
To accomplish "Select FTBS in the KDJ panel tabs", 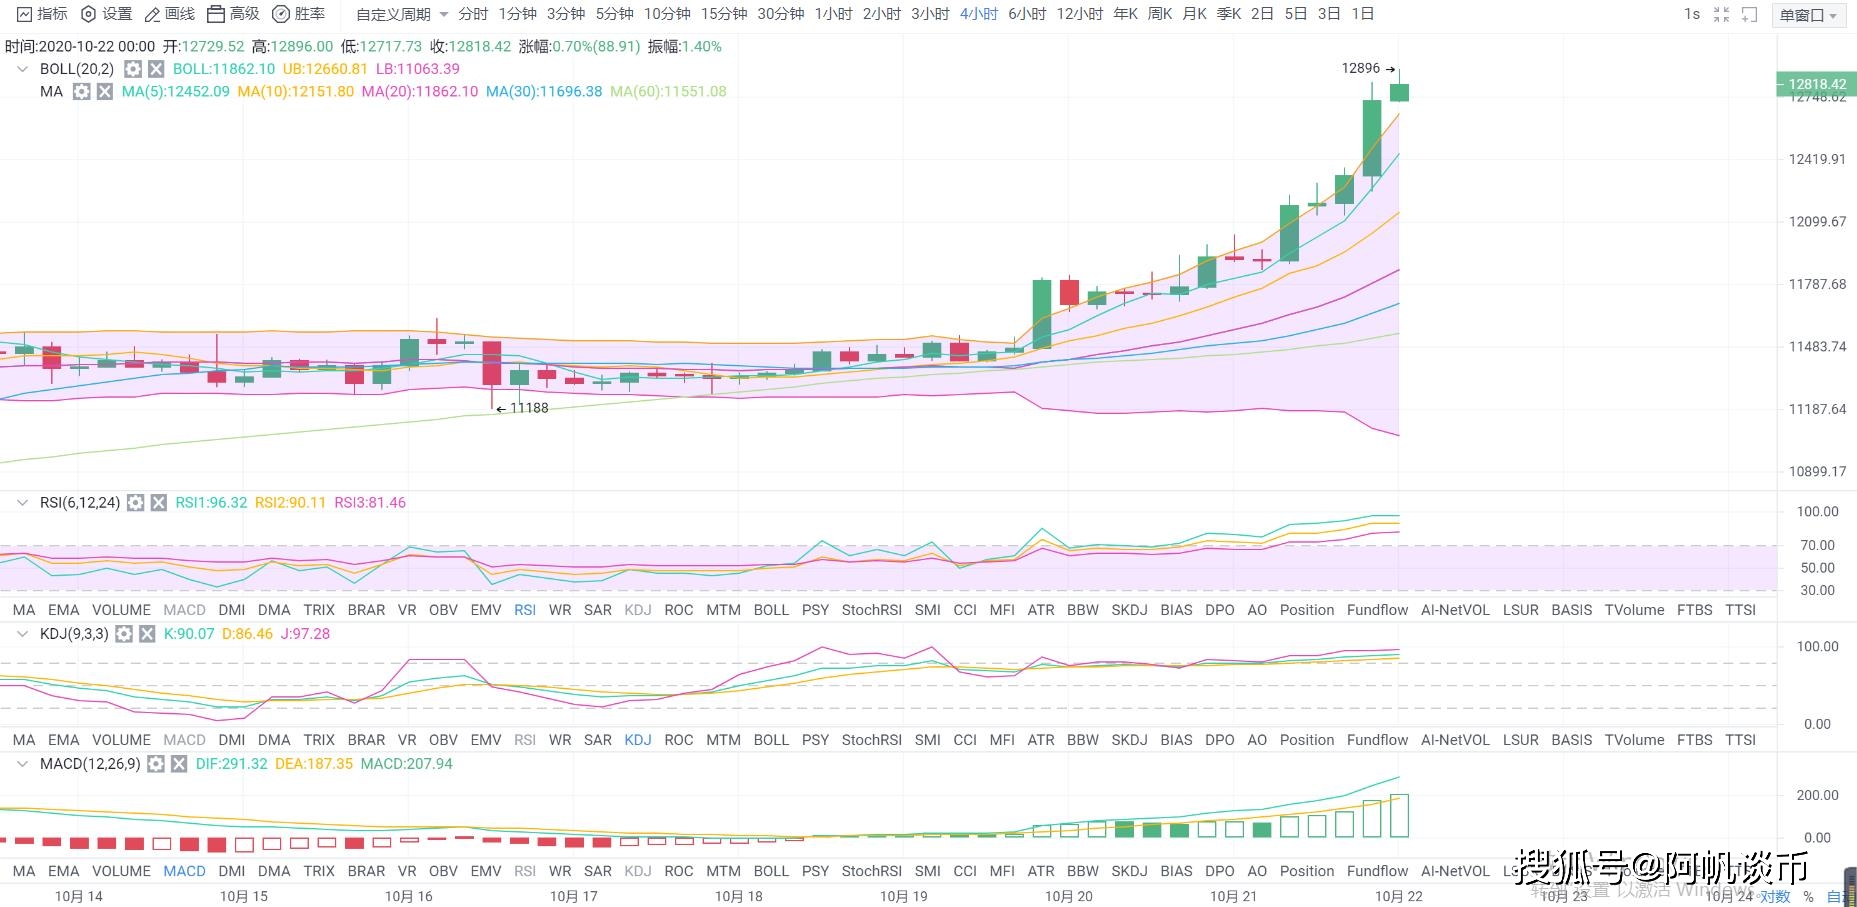I will tap(1695, 740).
